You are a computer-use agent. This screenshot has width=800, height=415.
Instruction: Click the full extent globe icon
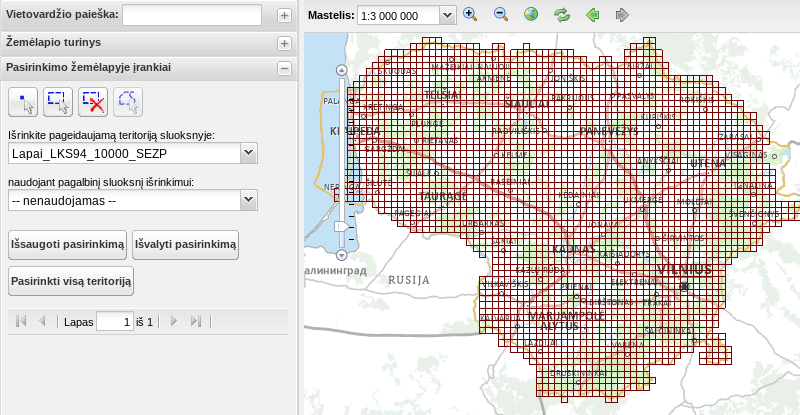pos(531,14)
